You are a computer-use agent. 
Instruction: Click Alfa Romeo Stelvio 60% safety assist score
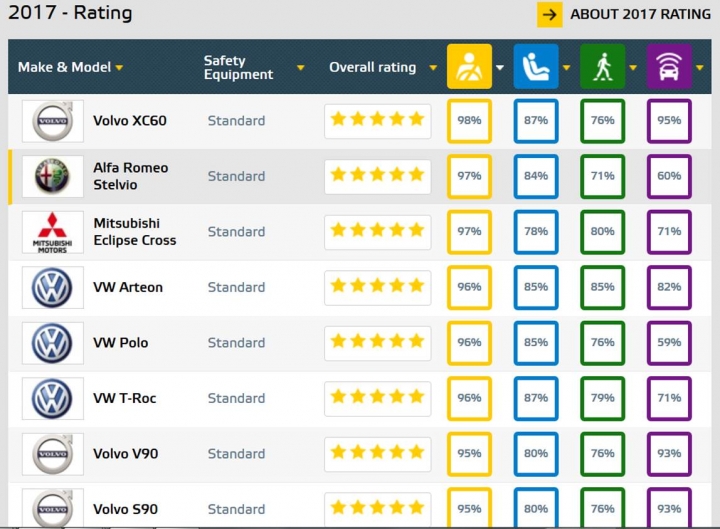669,176
